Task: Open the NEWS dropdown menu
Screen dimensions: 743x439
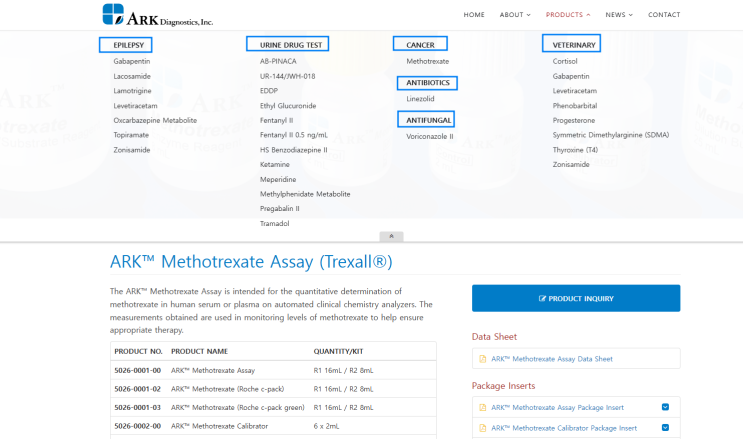Action: [618, 15]
